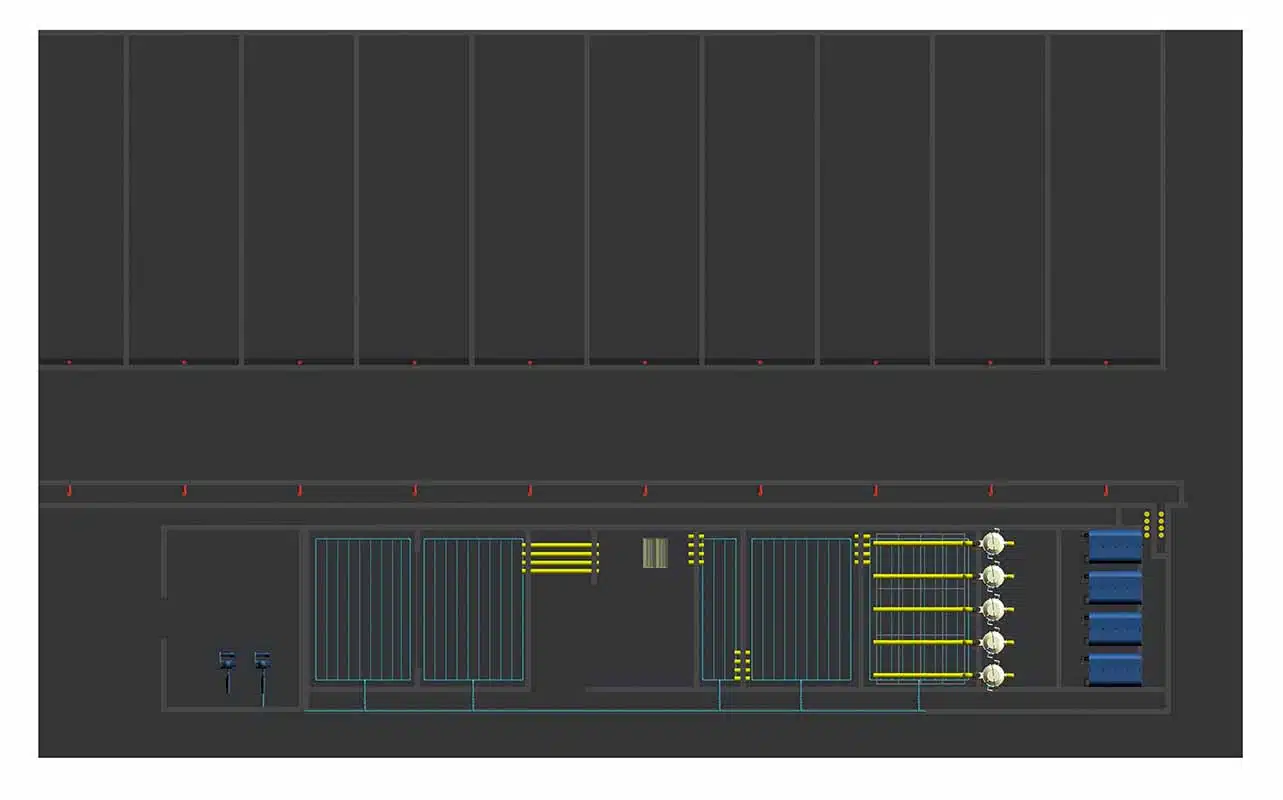Select the yellow valve cluster at narrow basin bottom
The width and height of the screenshot is (1283, 800).
point(742,666)
